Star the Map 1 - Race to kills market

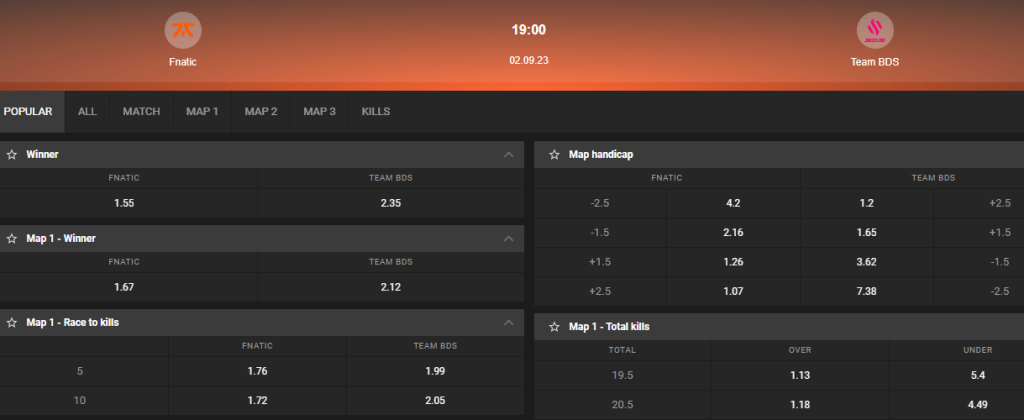(x=12, y=323)
